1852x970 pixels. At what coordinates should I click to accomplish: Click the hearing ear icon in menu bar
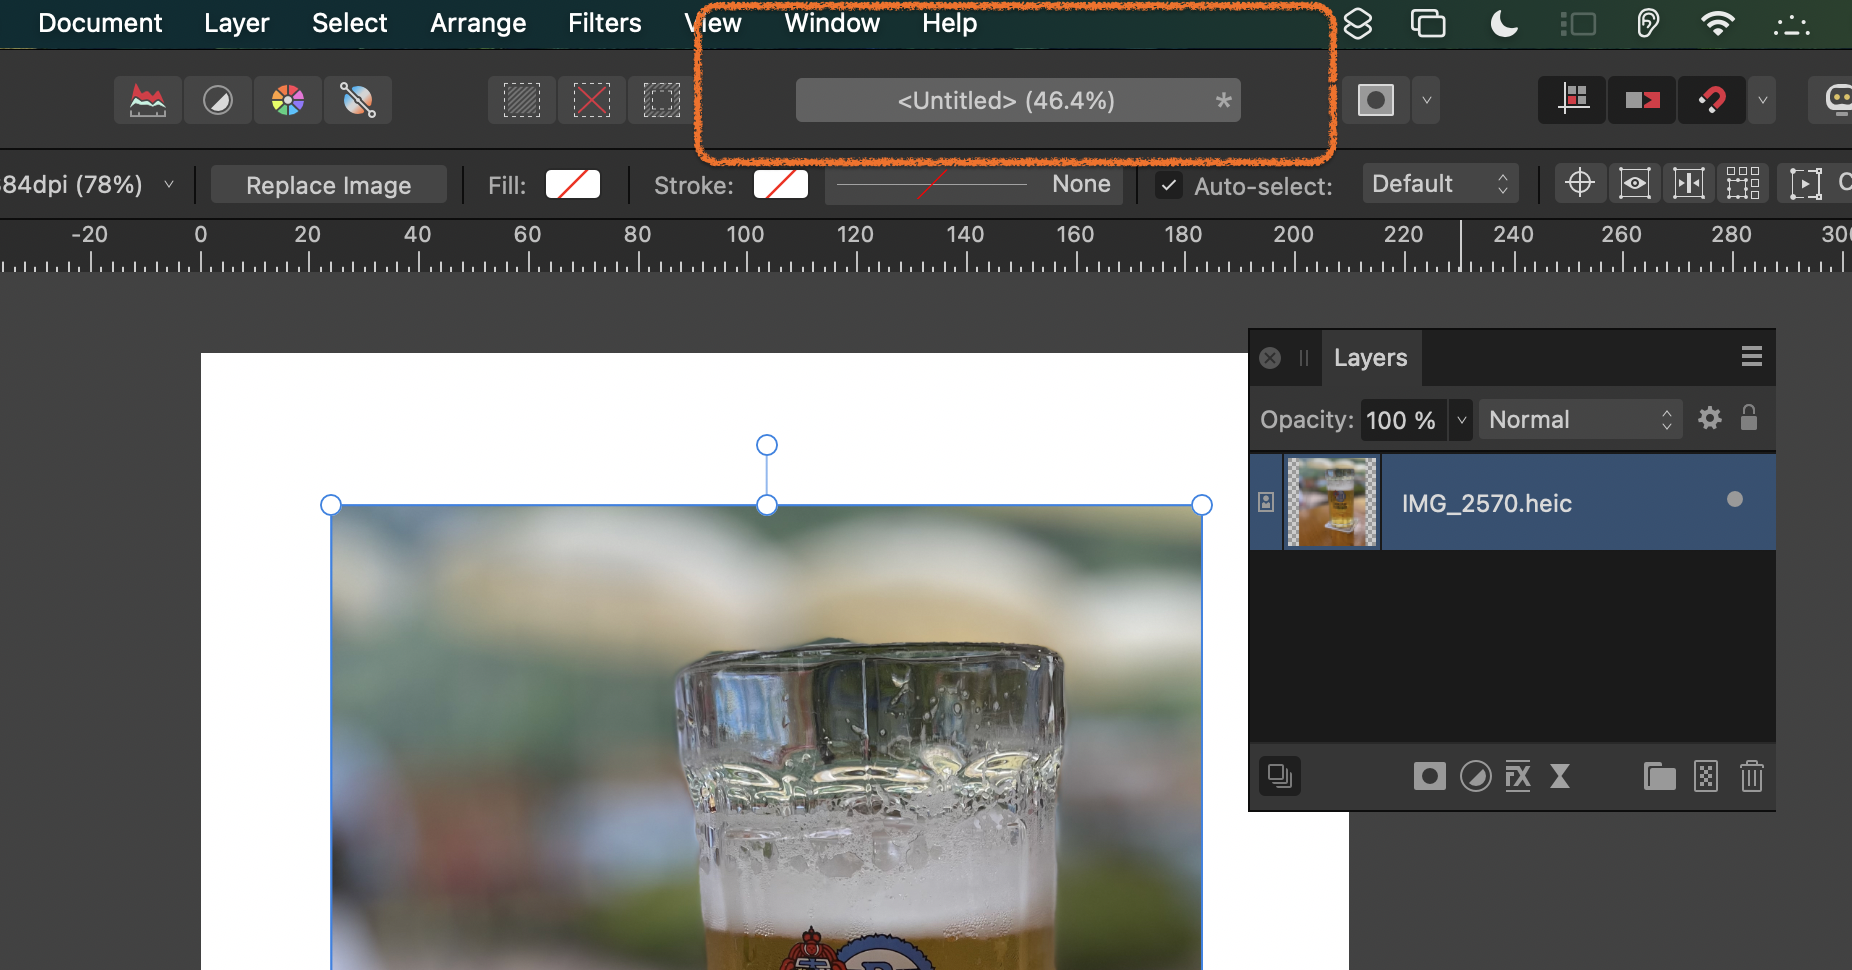click(1648, 23)
